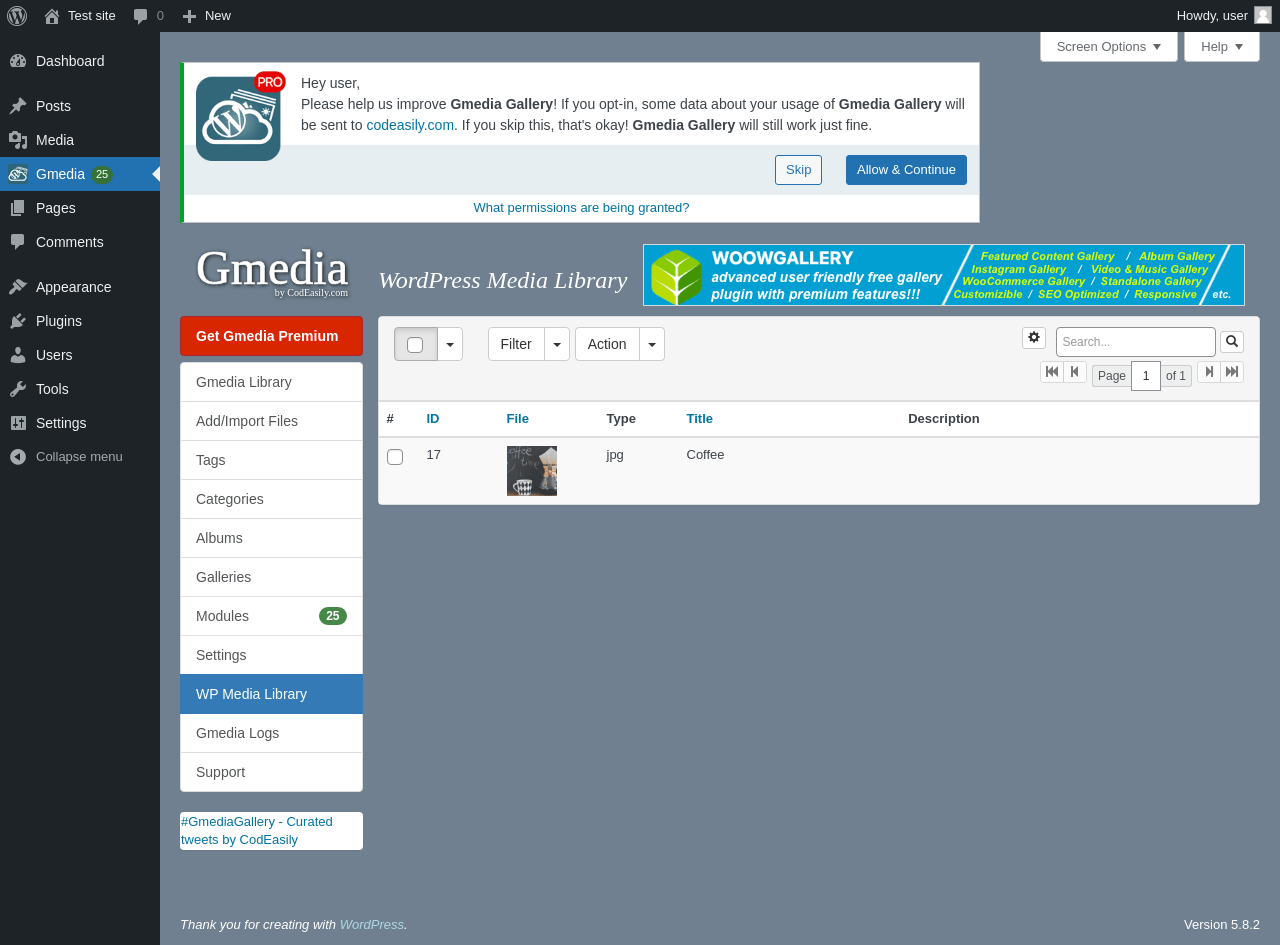1280x945 pixels.
Task: Click the gear settings icon near search
Action: (x=1034, y=338)
